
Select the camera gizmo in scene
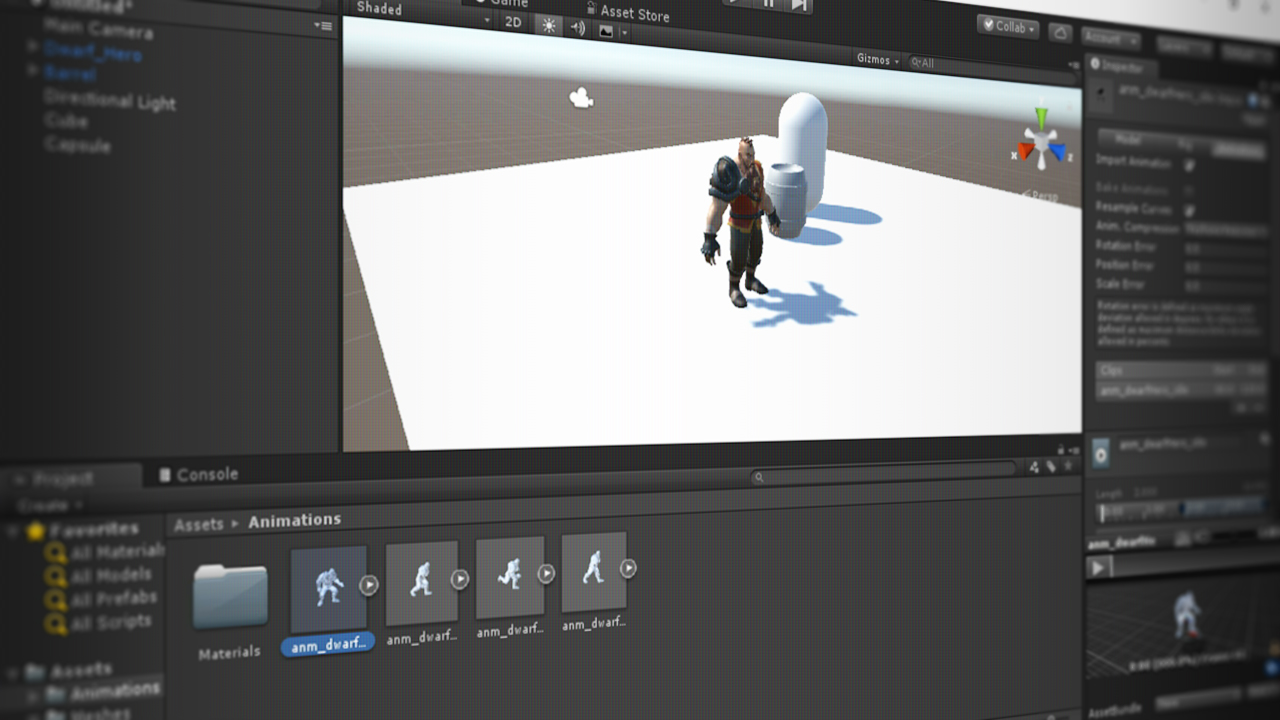[580, 97]
